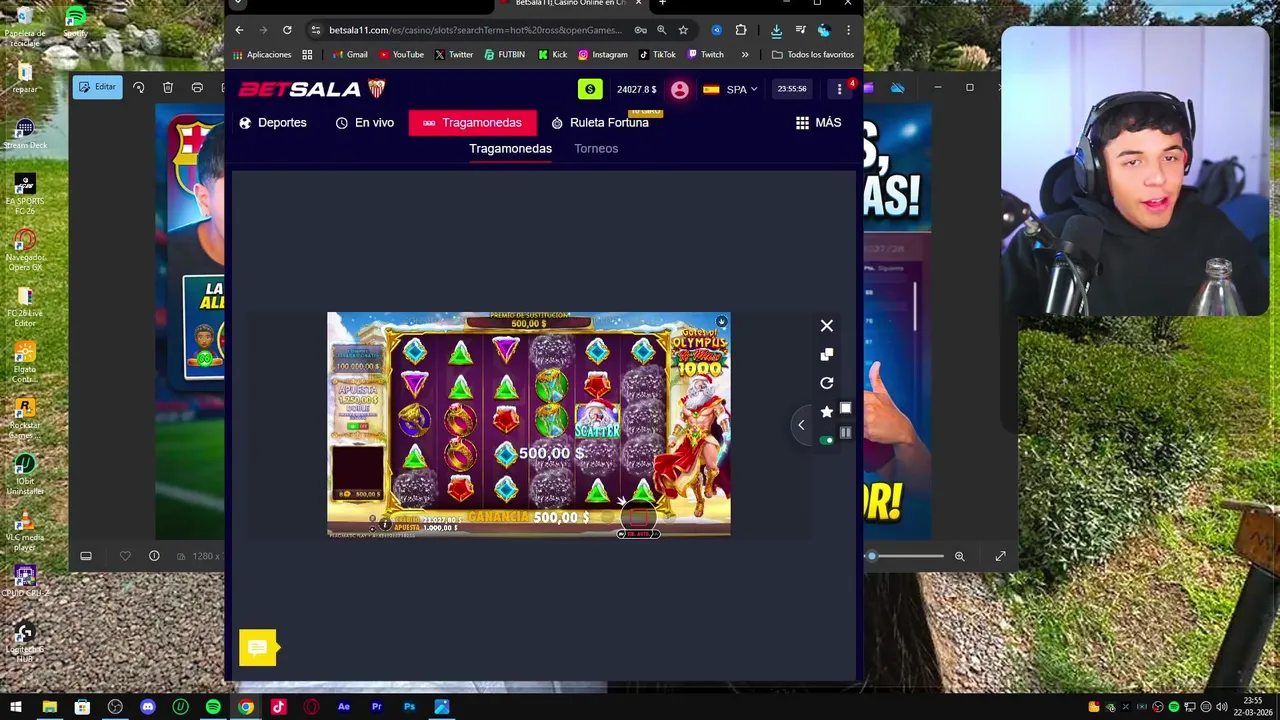This screenshot has width=1280, height=720.
Task: Select split-screen layout icon
Action: [845, 432]
